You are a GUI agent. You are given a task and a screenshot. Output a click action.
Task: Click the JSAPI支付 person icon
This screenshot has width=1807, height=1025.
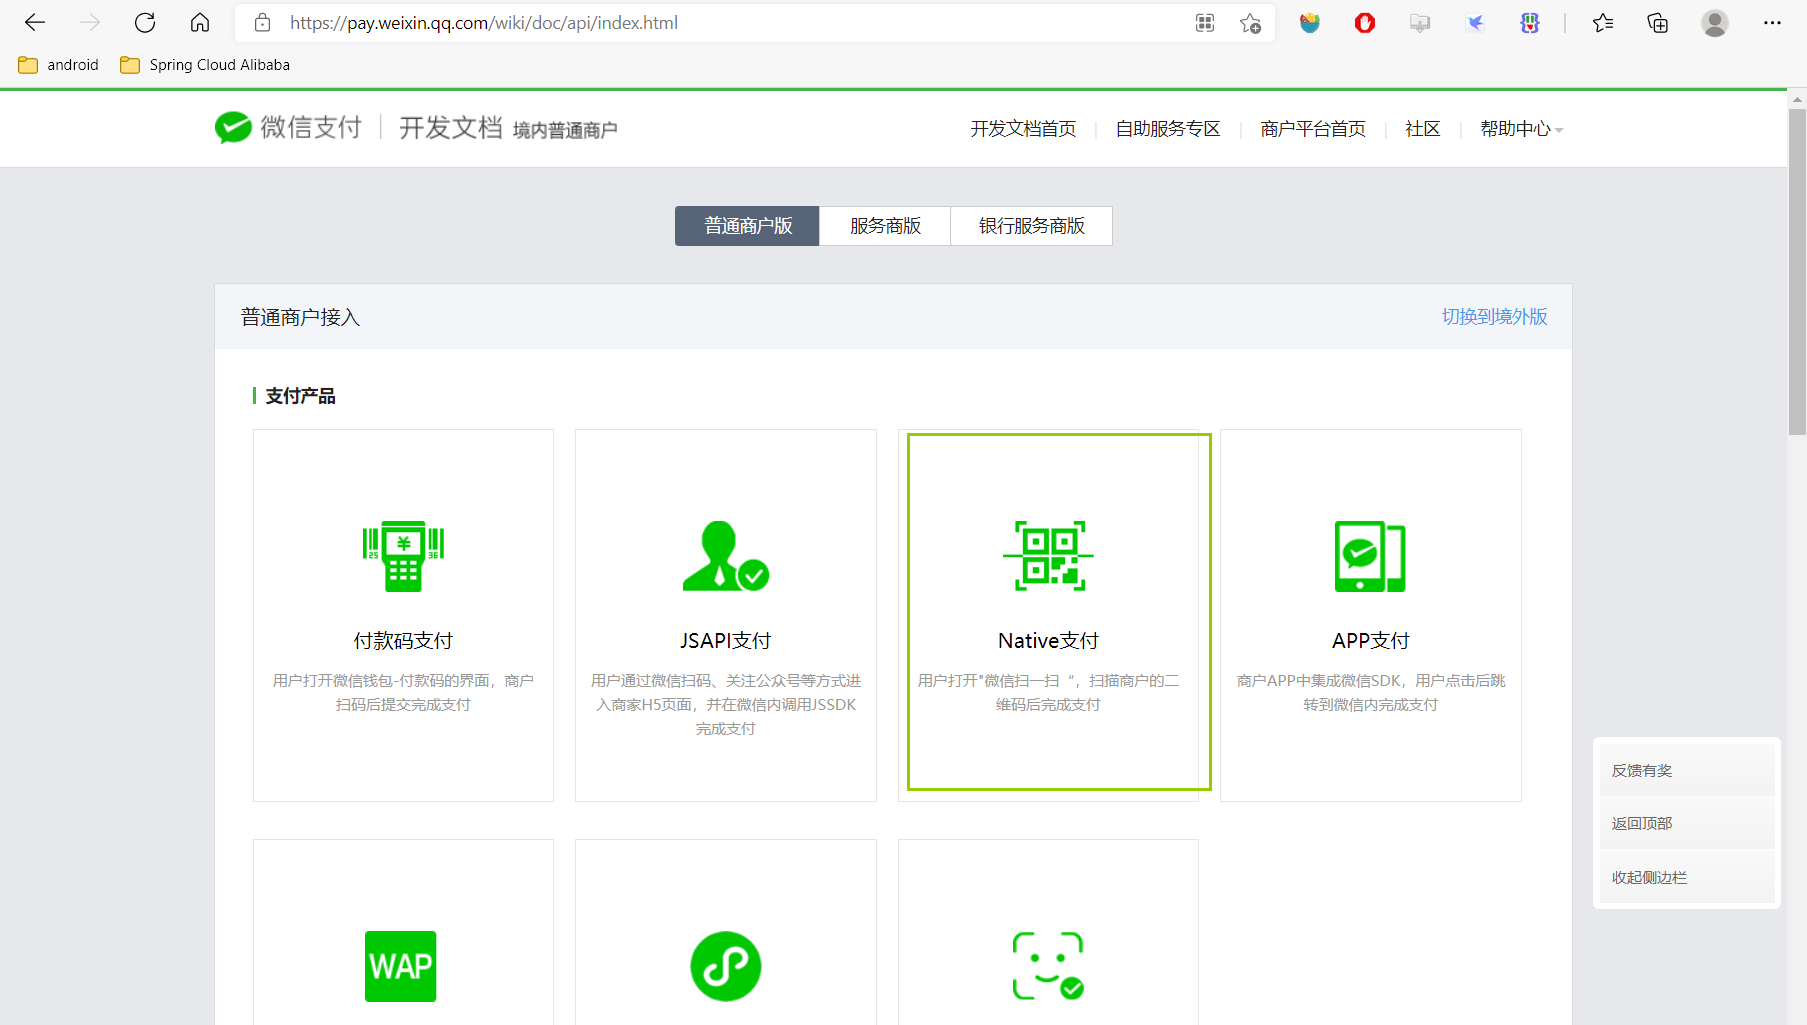pos(725,556)
